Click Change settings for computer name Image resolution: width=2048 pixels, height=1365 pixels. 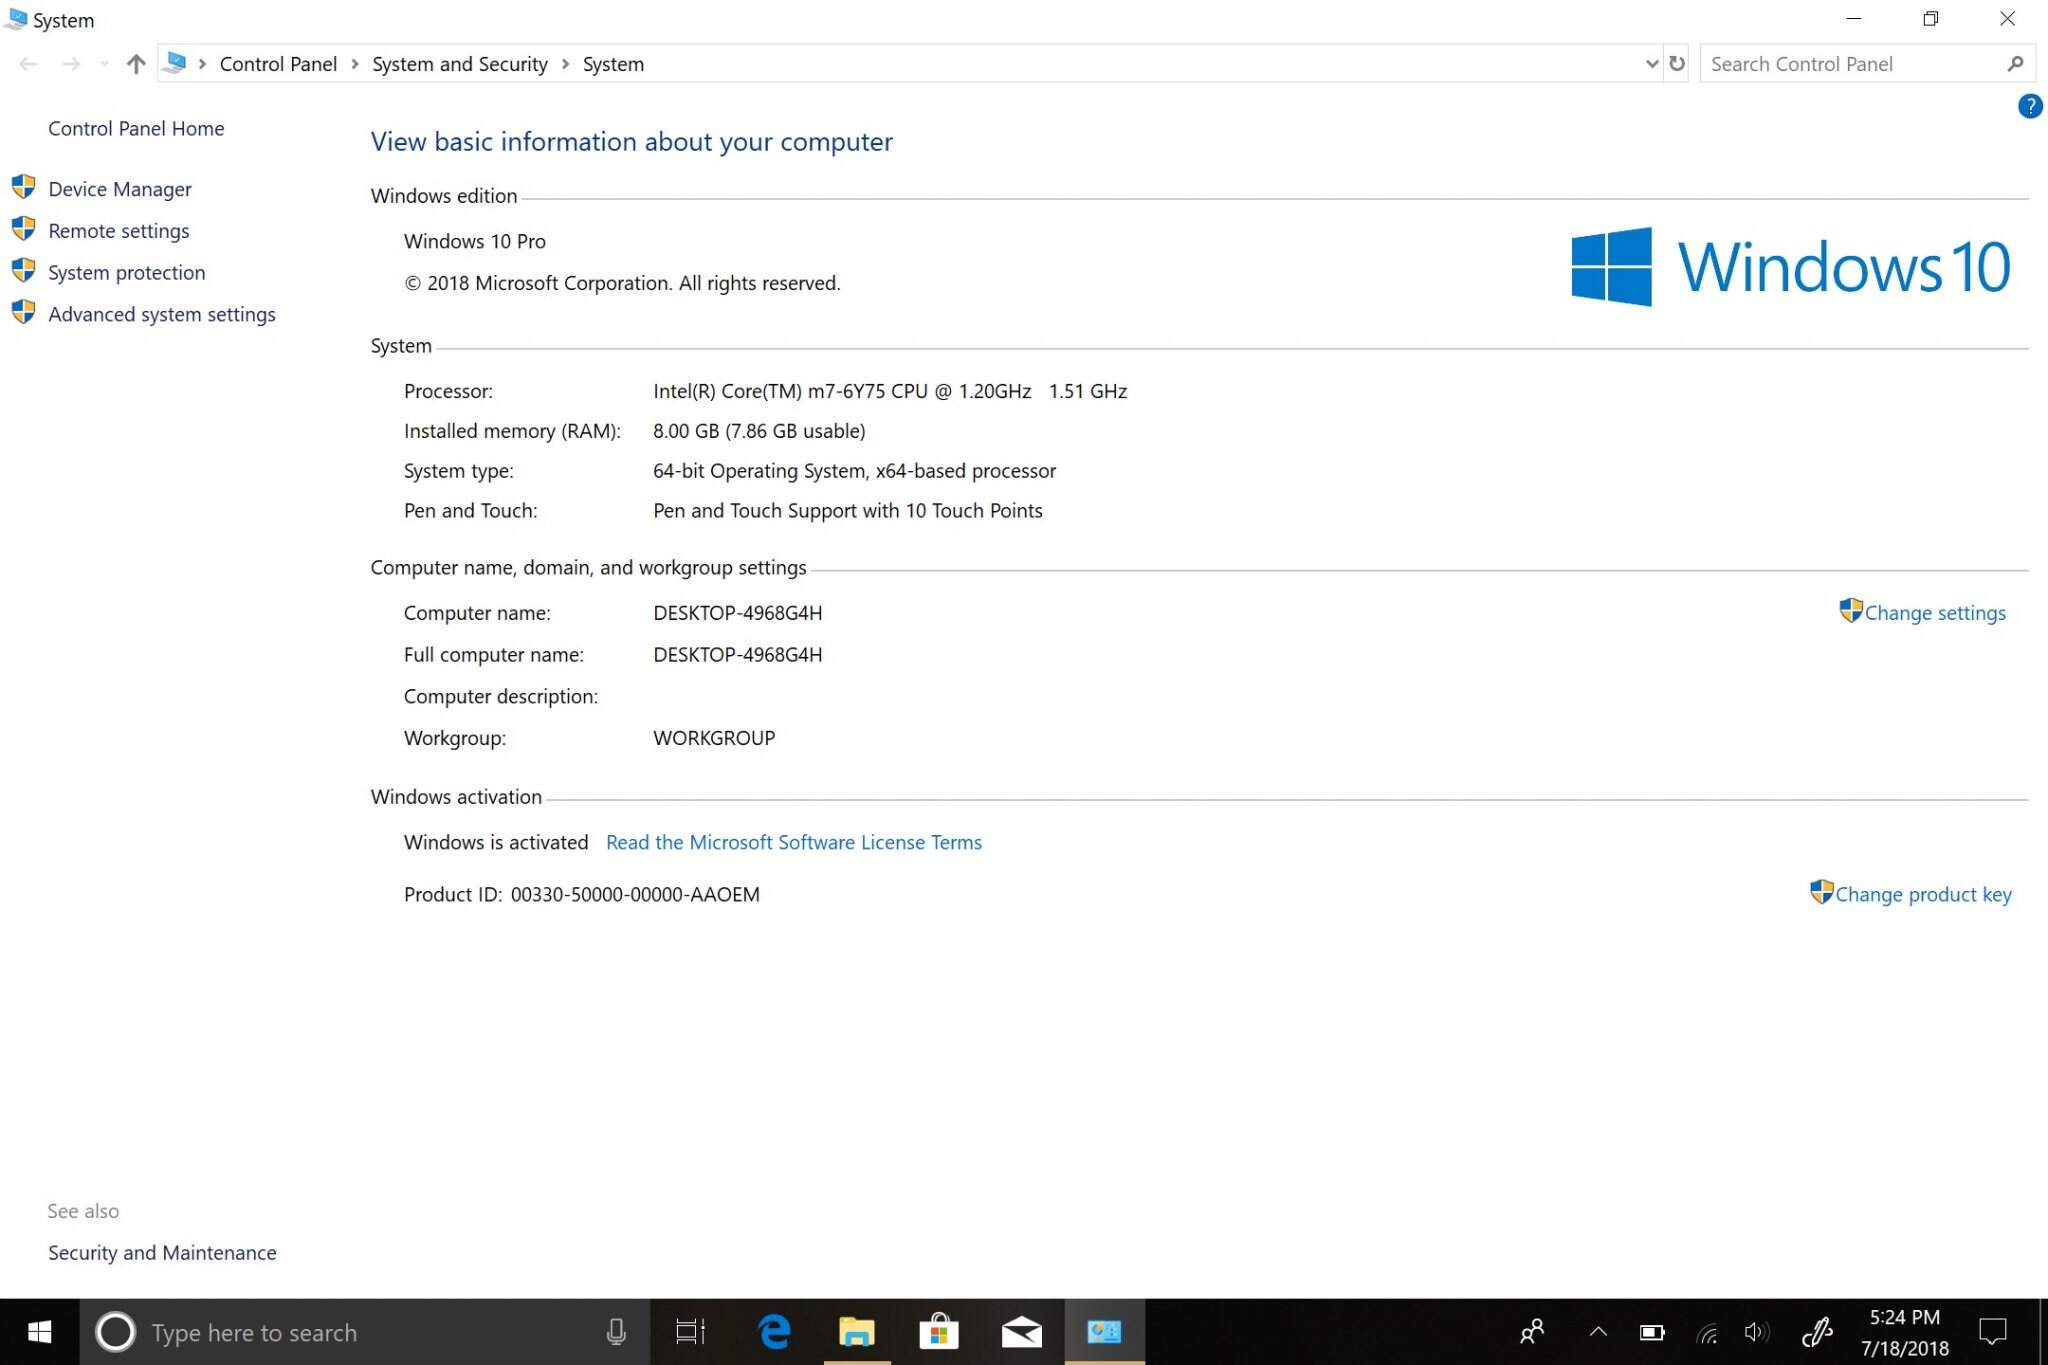coord(1934,613)
